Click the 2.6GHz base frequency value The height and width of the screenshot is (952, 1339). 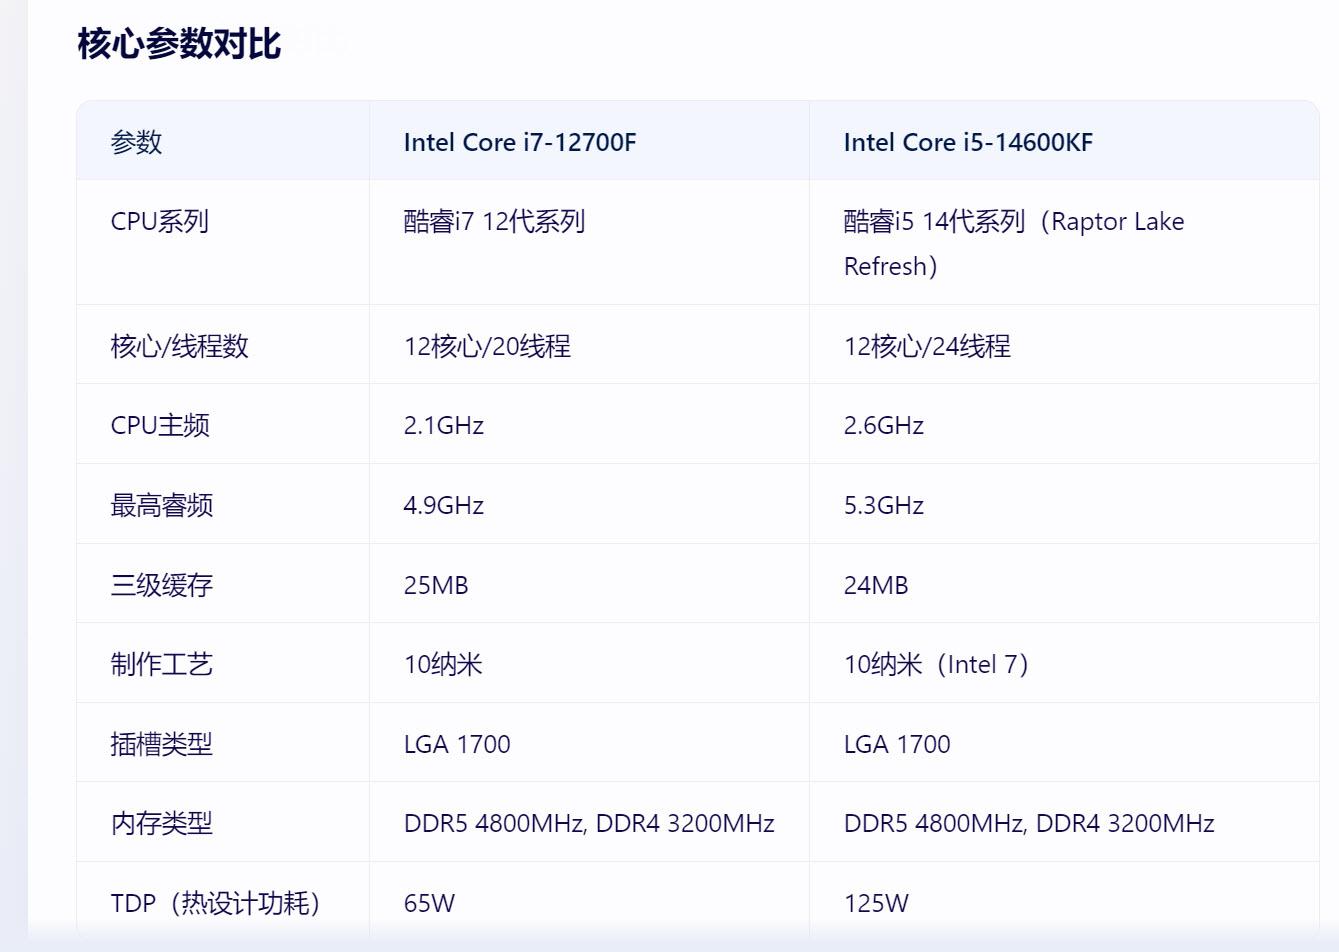click(884, 425)
